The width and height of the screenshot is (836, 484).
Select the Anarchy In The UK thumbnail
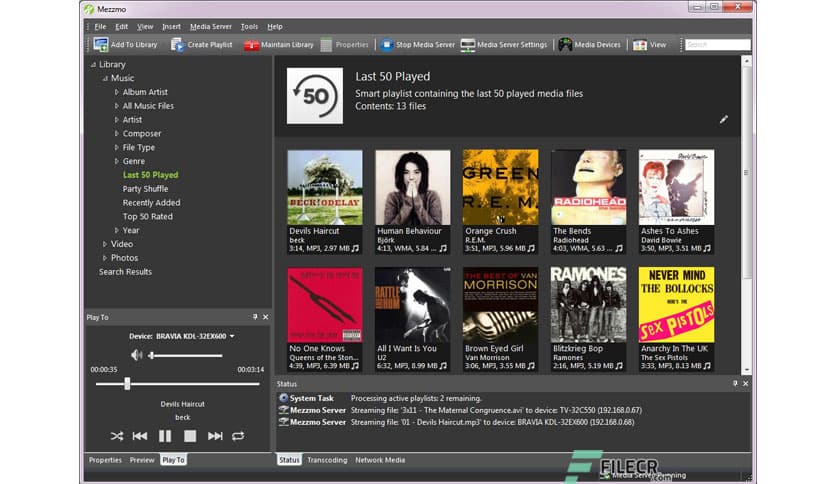677,305
